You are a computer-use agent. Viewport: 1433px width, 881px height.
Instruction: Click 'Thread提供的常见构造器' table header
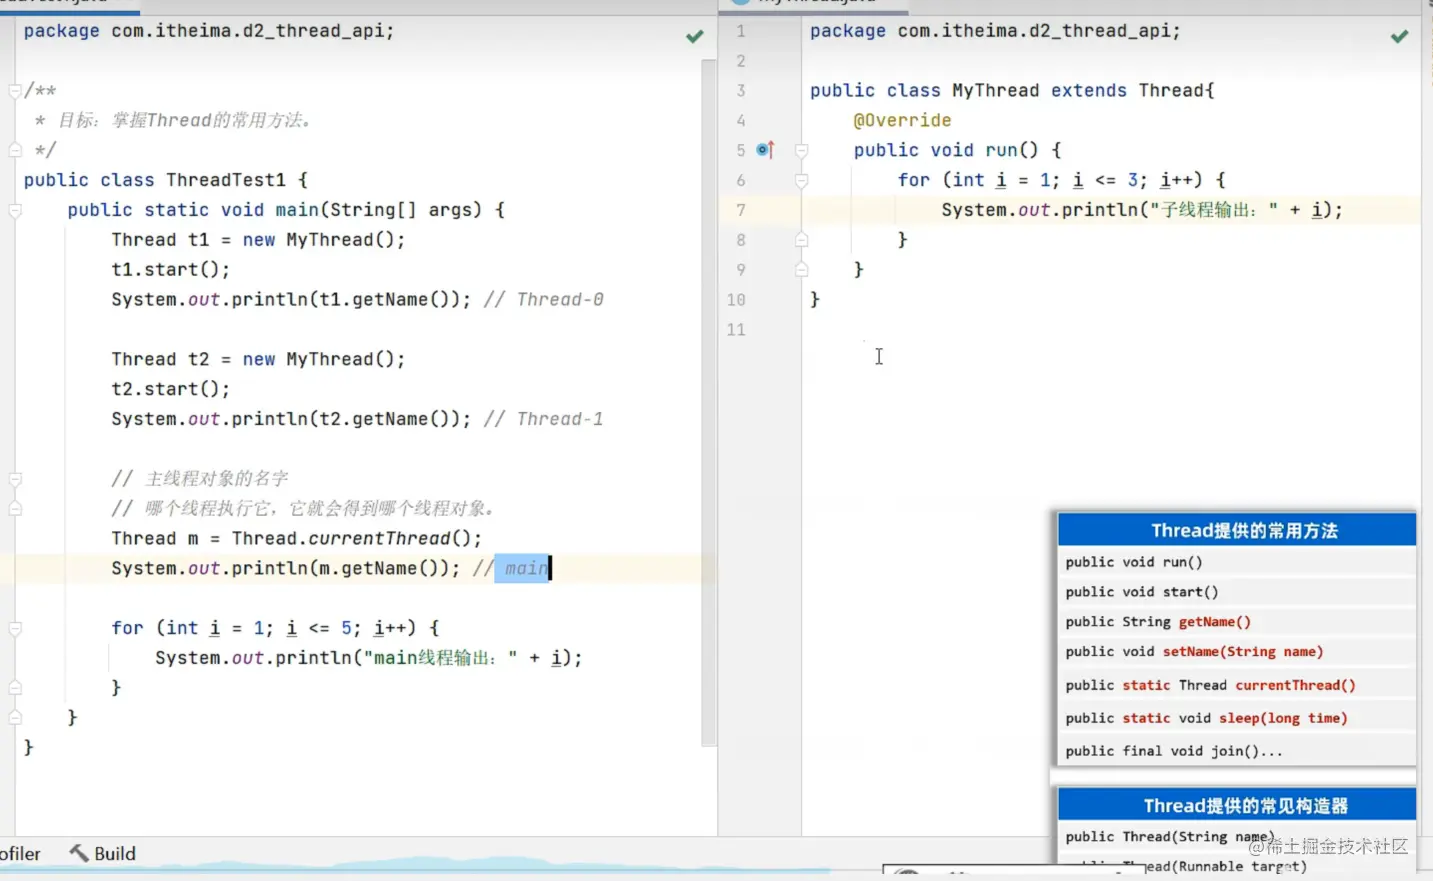point(1237,805)
